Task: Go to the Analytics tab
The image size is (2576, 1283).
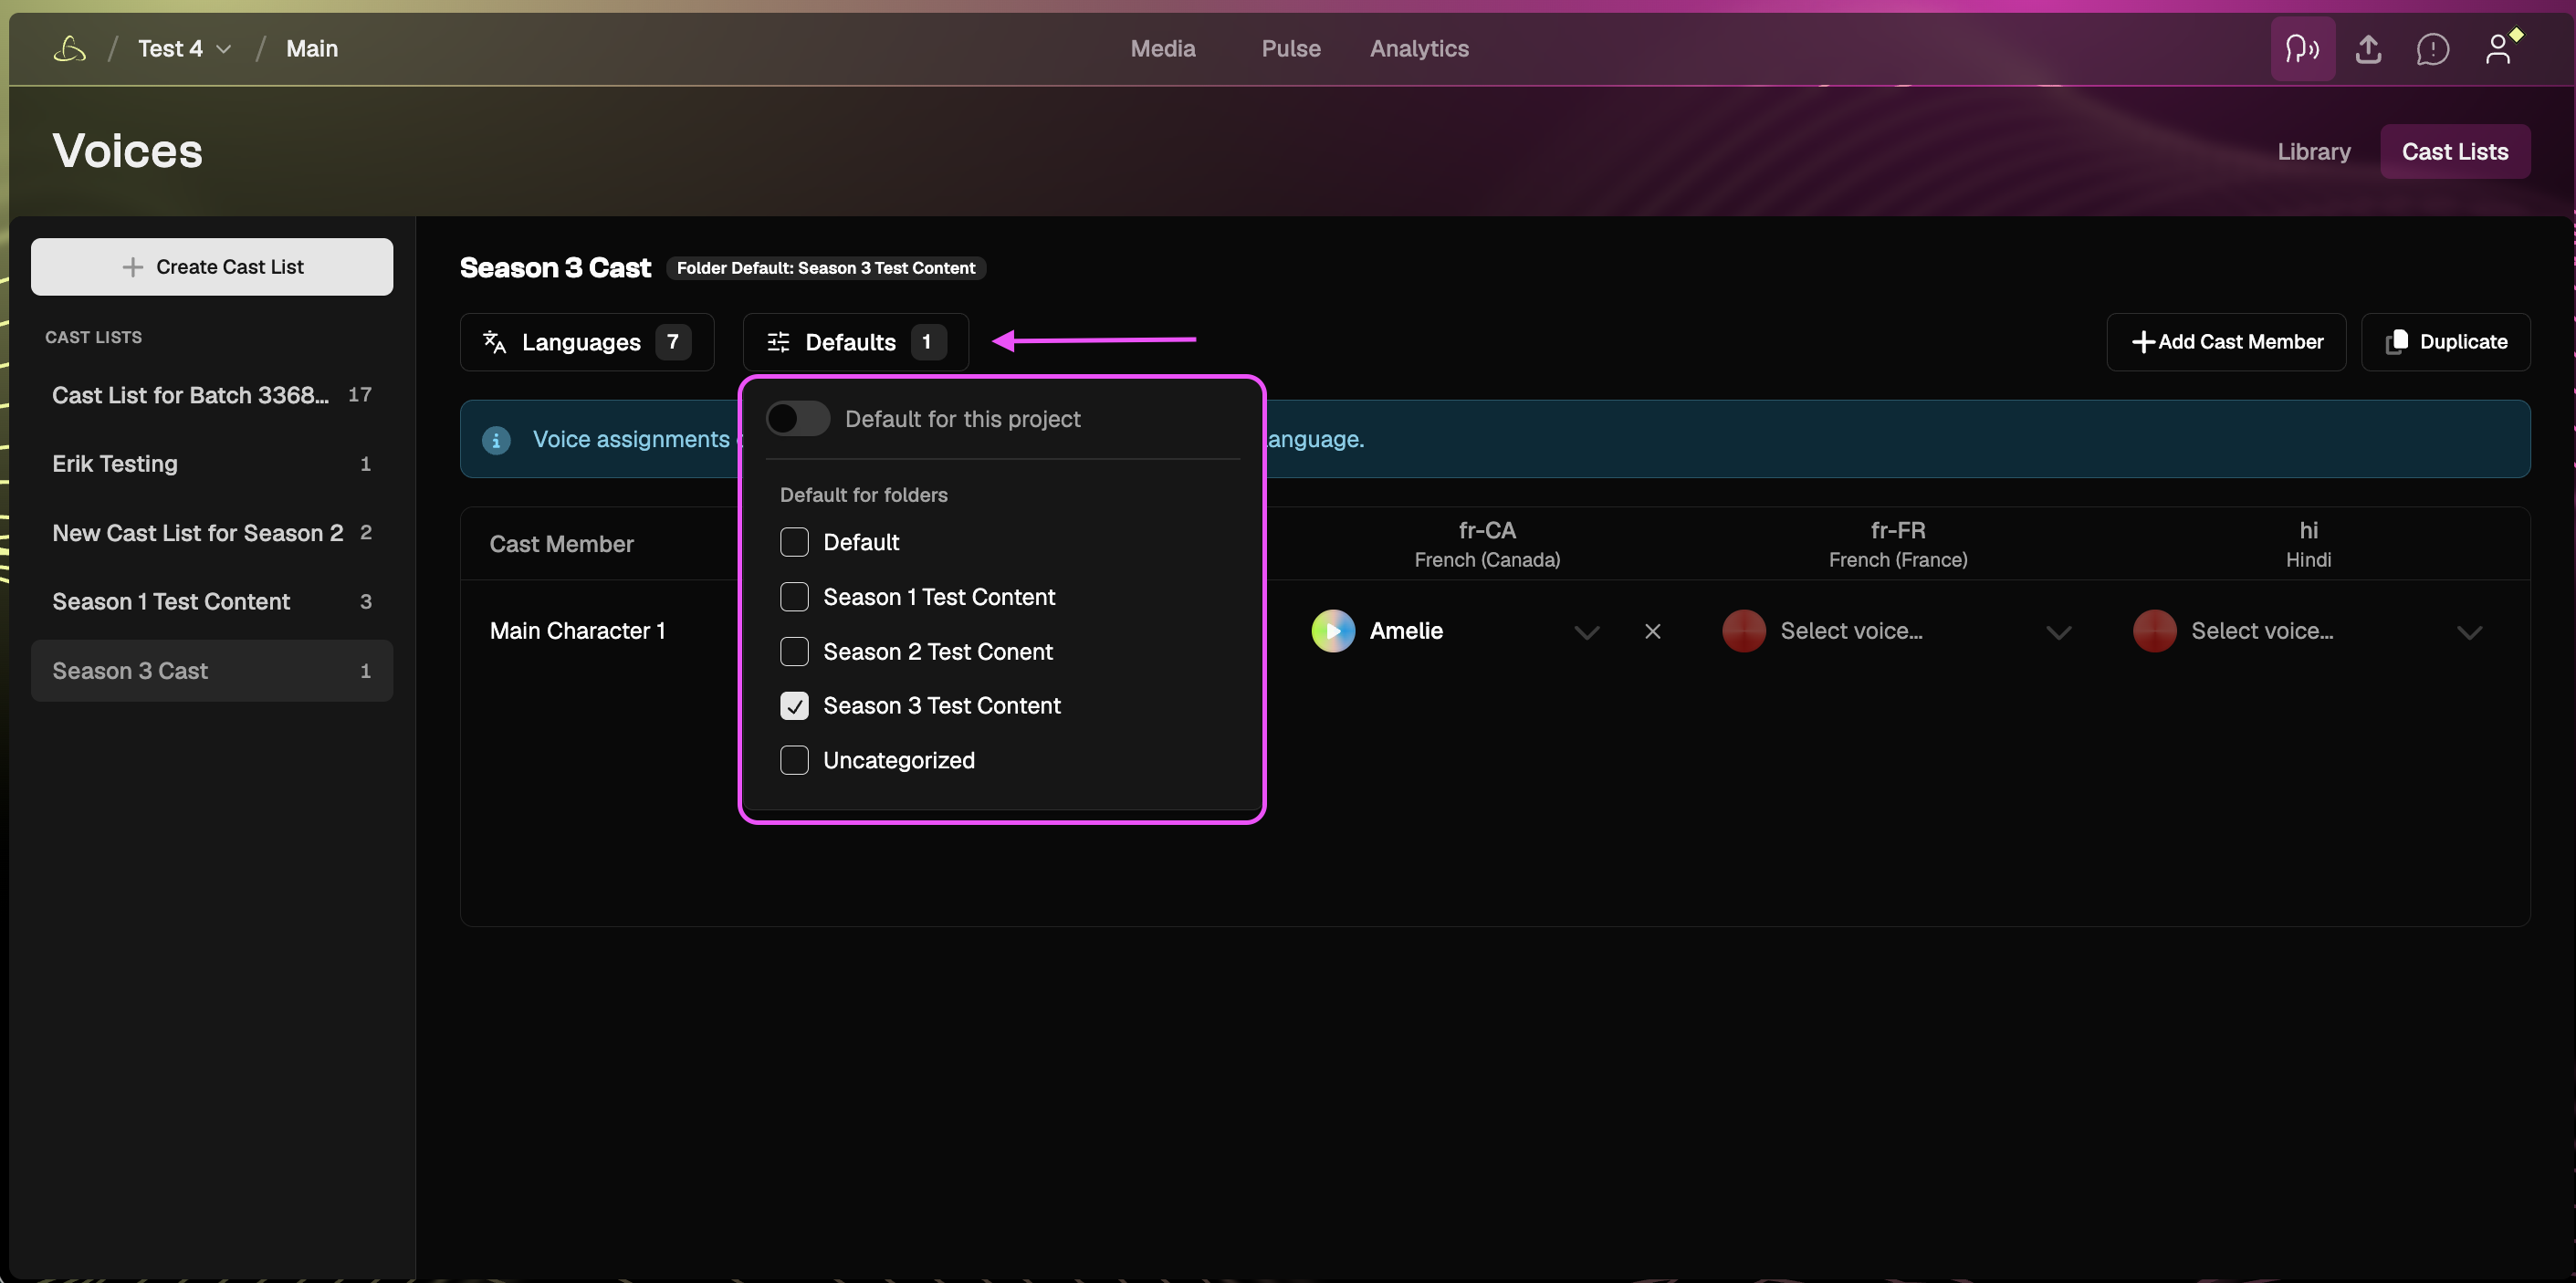Action: tap(1419, 48)
